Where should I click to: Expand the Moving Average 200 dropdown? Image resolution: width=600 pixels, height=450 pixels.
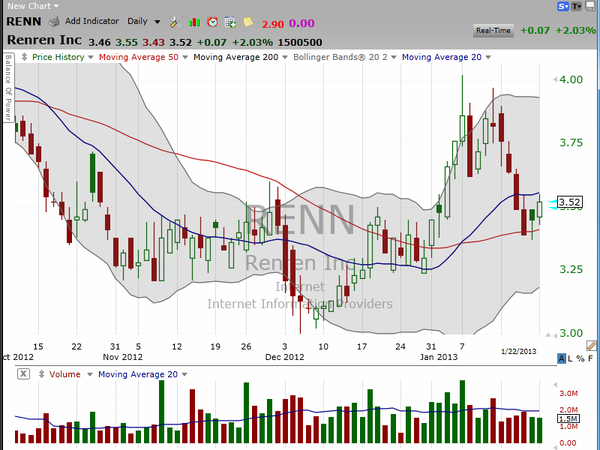(x=285, y=57)
